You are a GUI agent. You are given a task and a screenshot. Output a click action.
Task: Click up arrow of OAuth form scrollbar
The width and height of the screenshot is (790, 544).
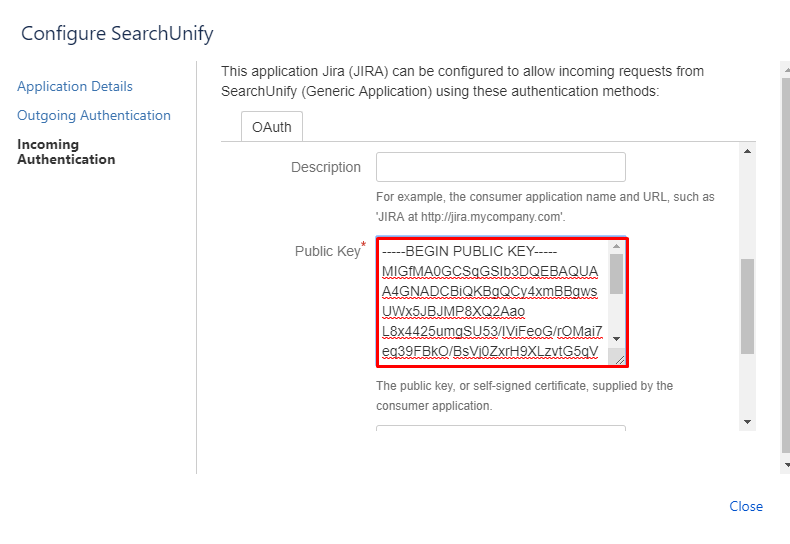click(747, 151)
